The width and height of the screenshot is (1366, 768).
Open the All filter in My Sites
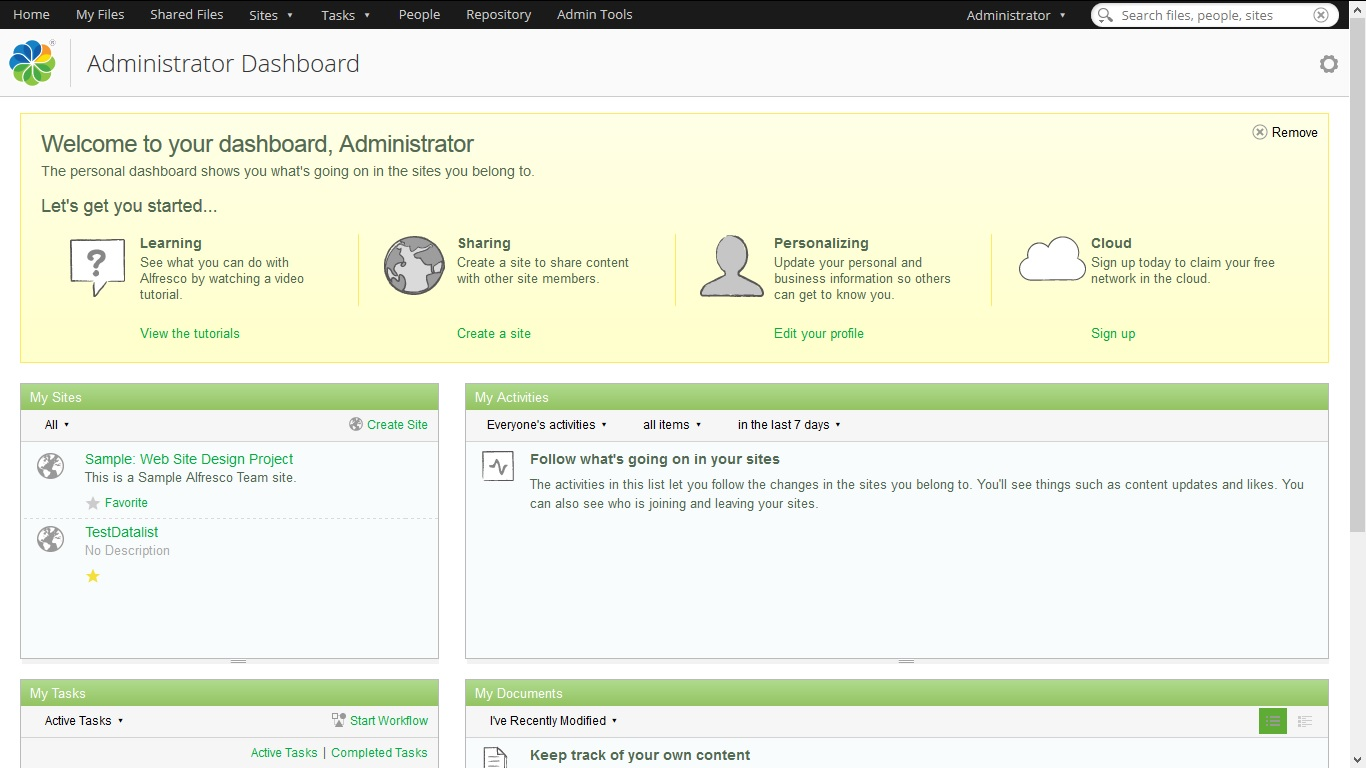pos(57,425)
